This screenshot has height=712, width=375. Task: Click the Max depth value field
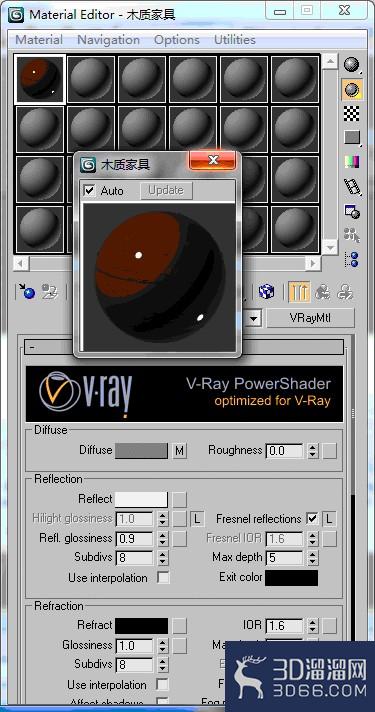pyautogui.click(x=284, y=558)
